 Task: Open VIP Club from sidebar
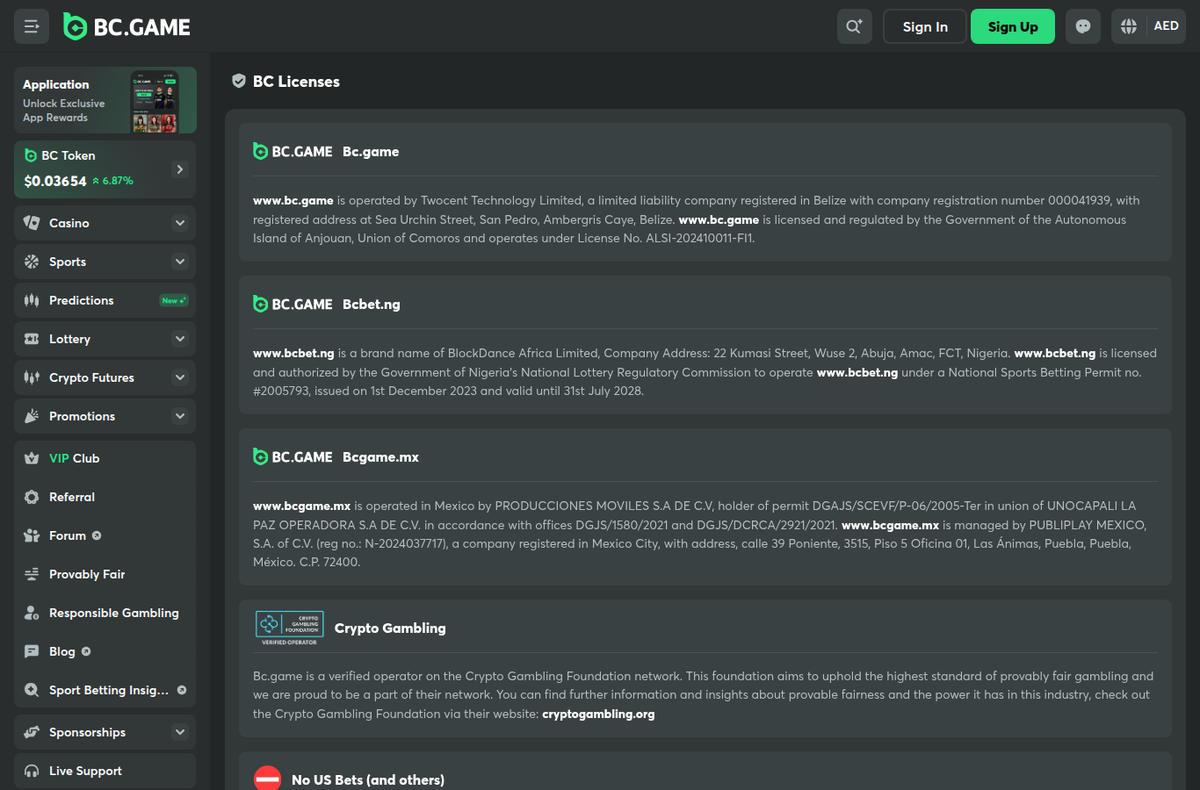105,458
